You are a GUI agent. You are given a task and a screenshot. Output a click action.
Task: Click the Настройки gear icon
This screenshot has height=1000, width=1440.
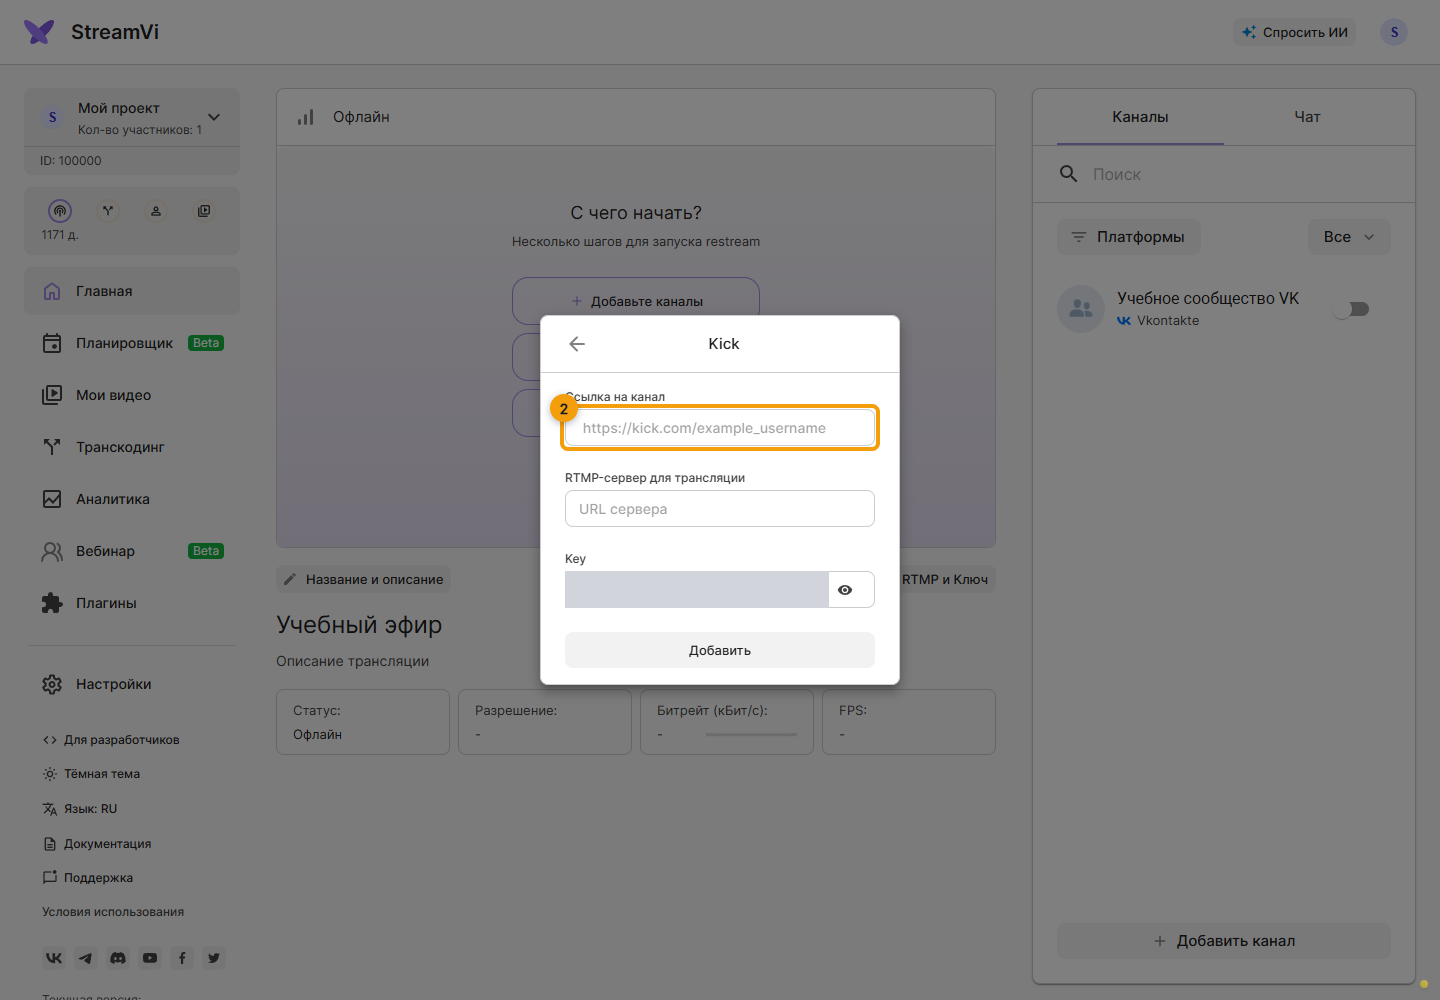[x=52, y=684]
